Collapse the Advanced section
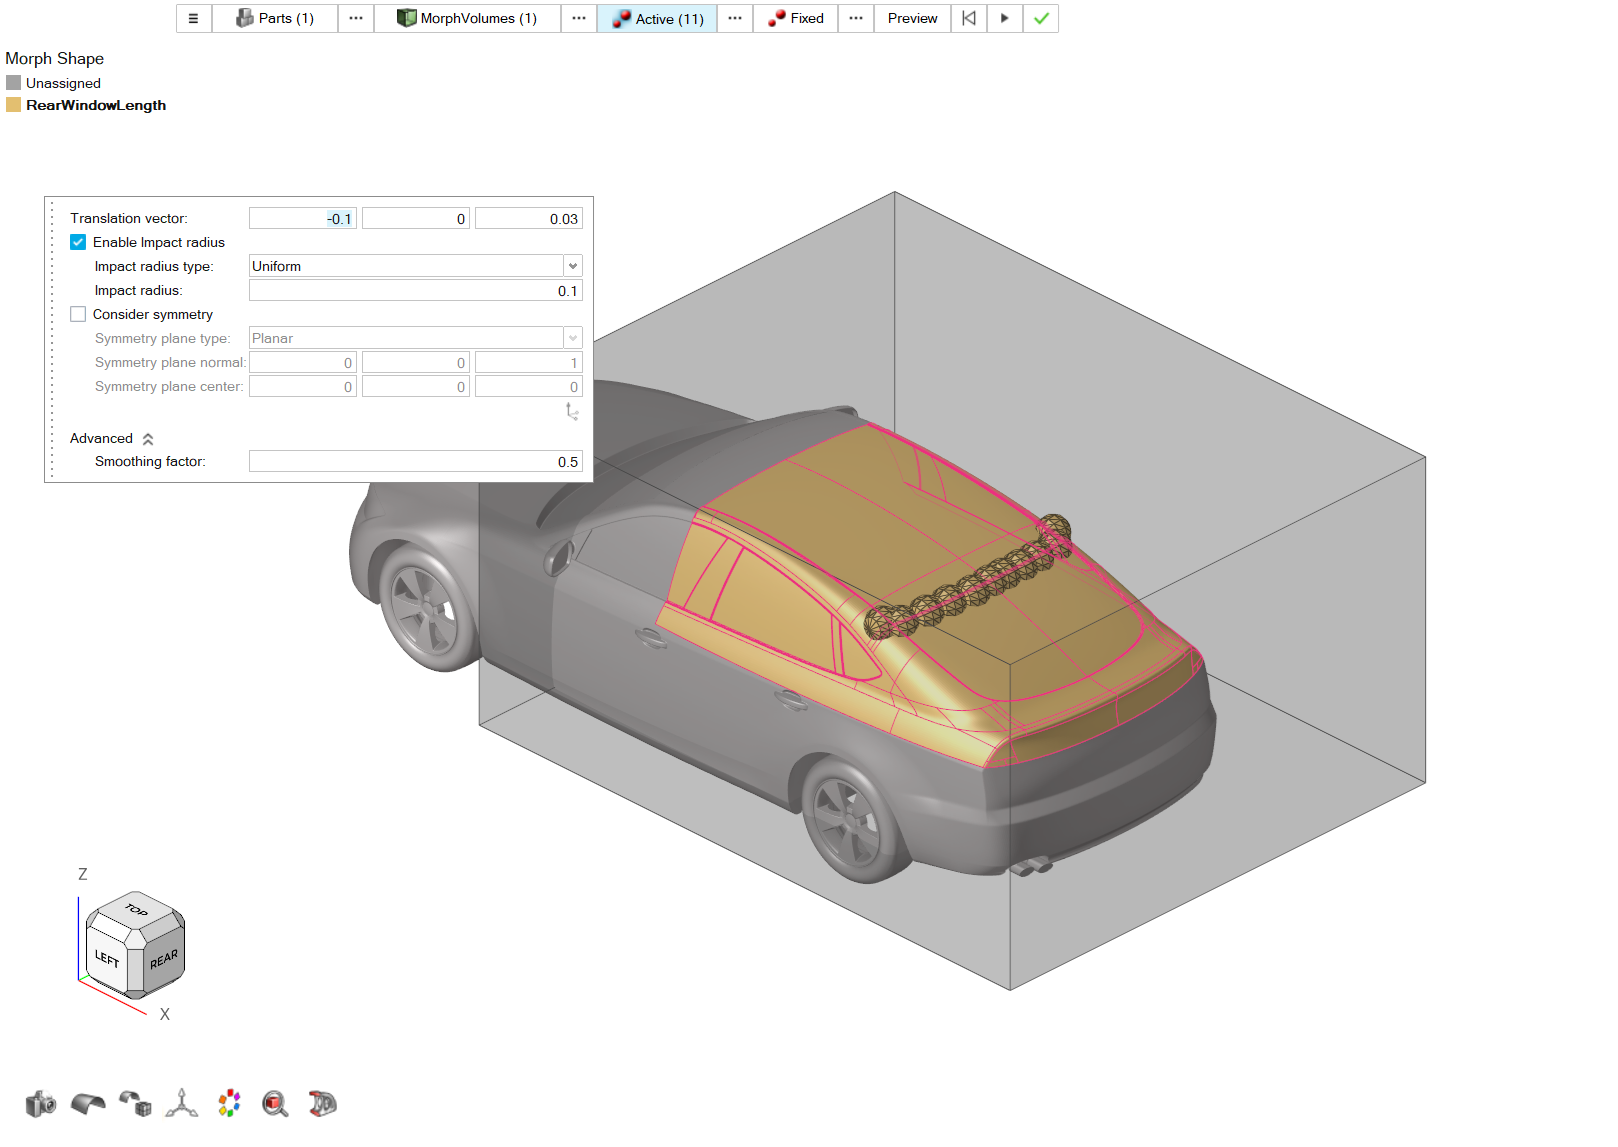Screen dimensions: 1618x1147 point(148,439)
